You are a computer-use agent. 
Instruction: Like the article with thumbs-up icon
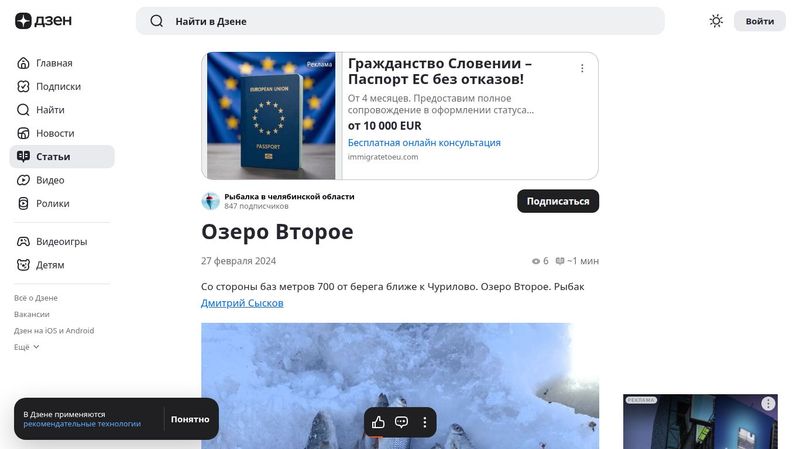click(x=378, y=422)
